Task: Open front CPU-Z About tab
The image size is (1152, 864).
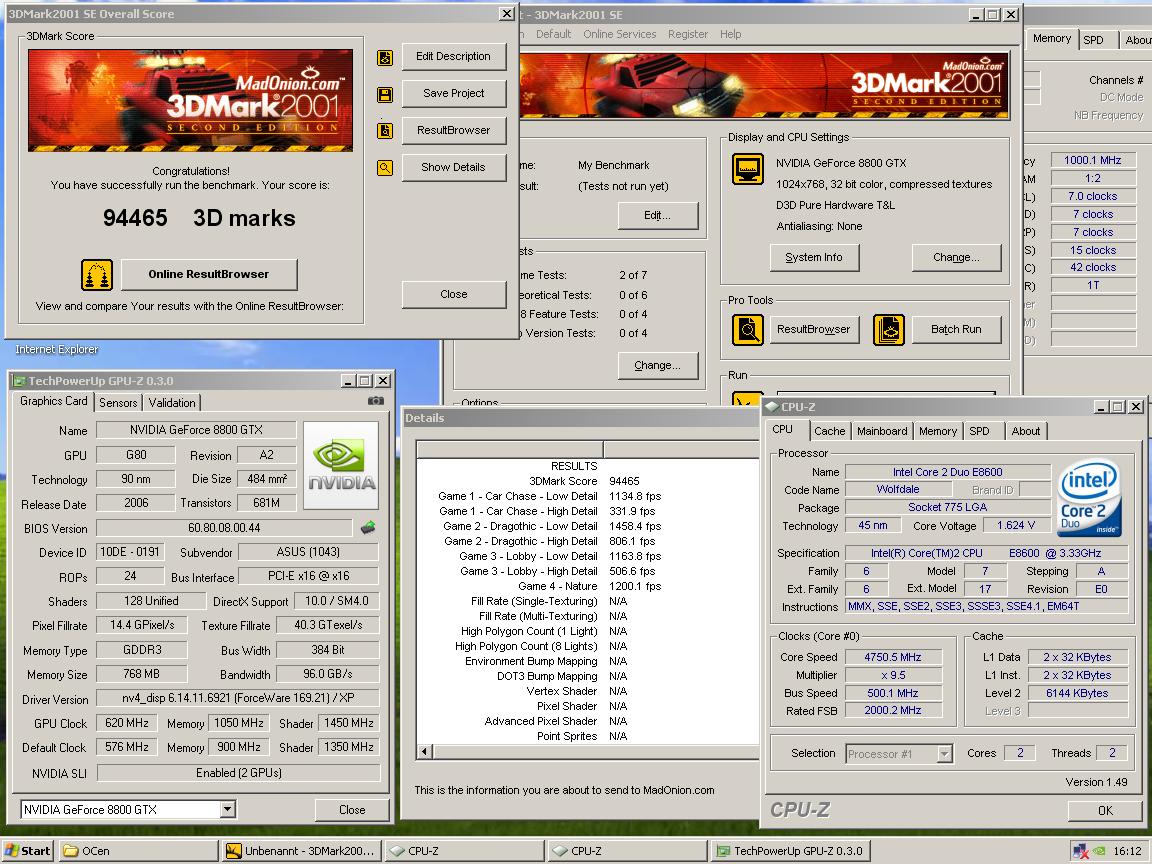Action: click(x=1026, y=431)
